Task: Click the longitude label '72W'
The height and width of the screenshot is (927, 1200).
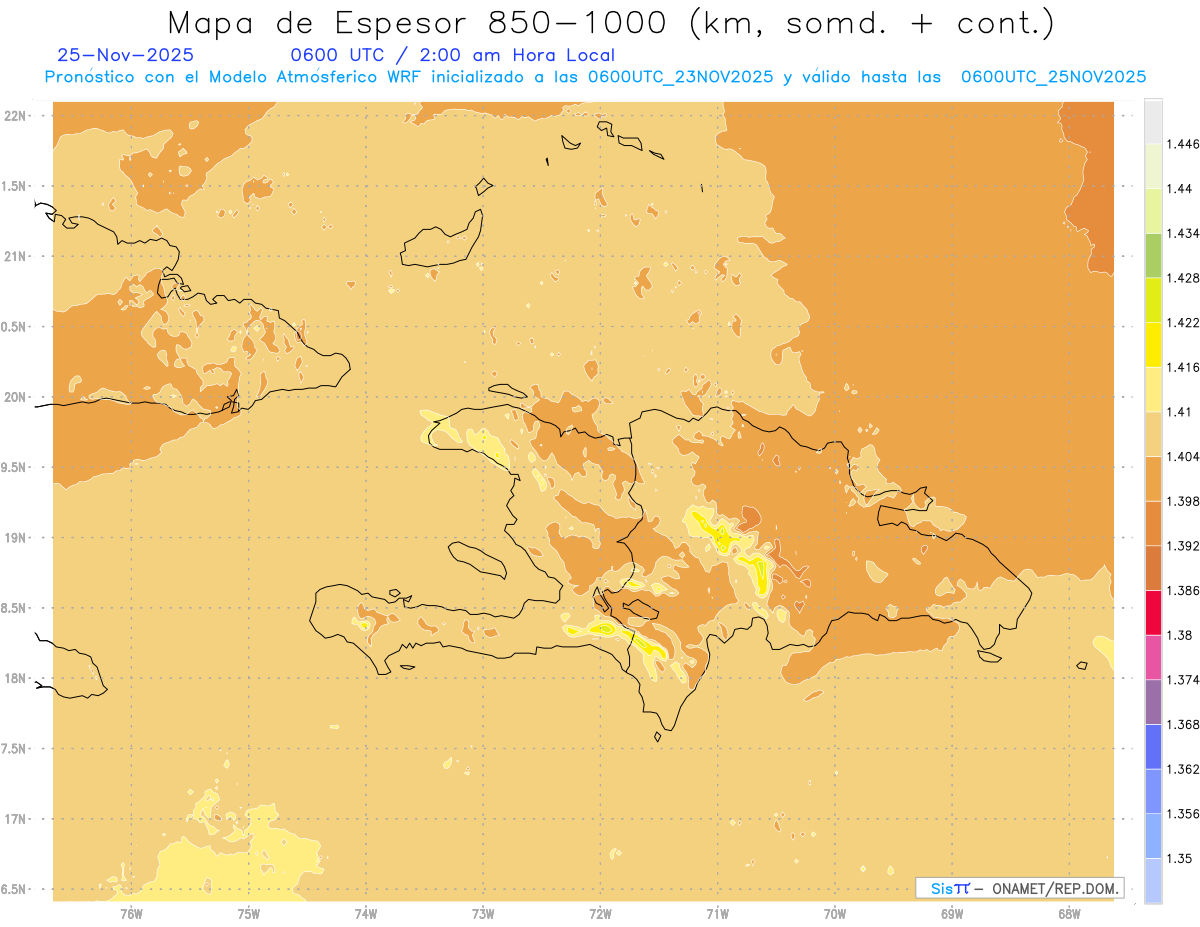Action: pyautogui.click(x=601, y=913)
